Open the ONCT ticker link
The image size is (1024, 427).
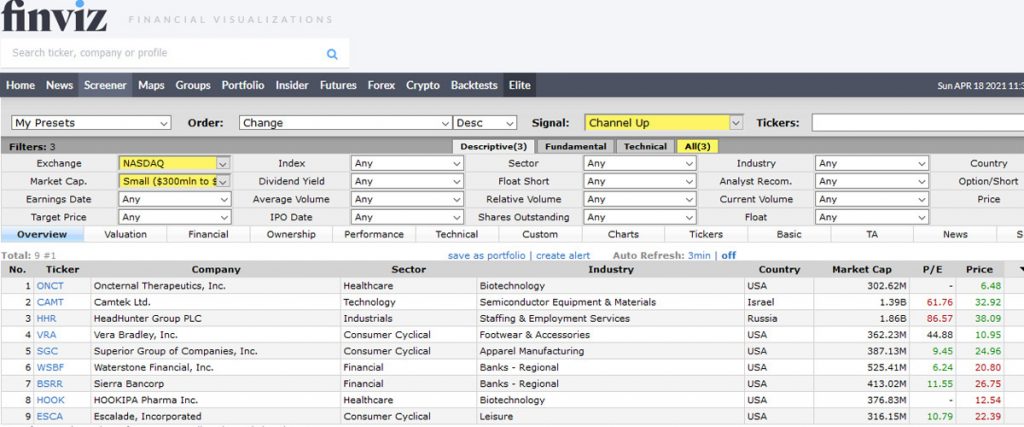click(x=50, y=286)
